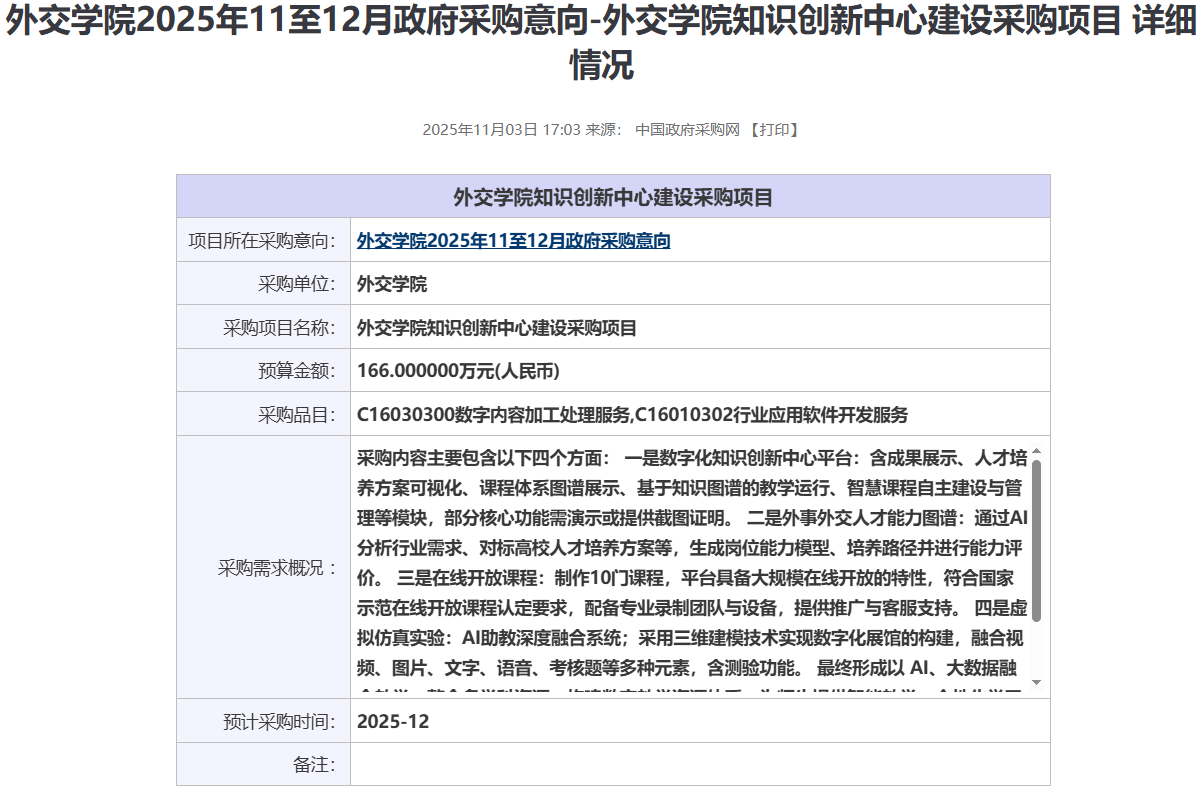Click the empty 备注 value cell

699,765
